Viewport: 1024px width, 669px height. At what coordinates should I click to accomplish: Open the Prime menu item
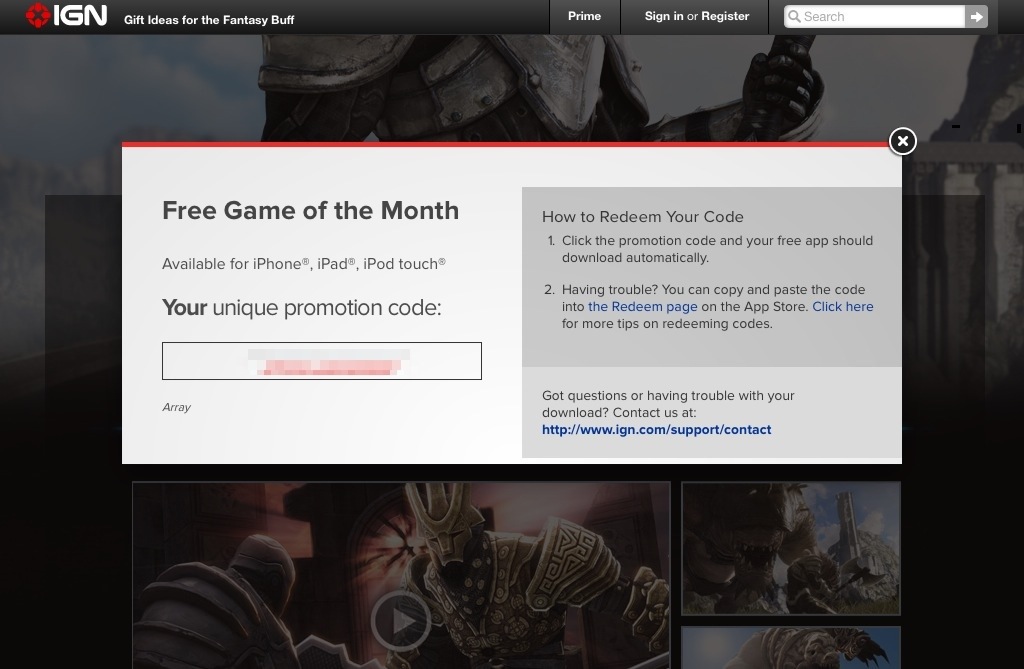click(x=584, y=16)
